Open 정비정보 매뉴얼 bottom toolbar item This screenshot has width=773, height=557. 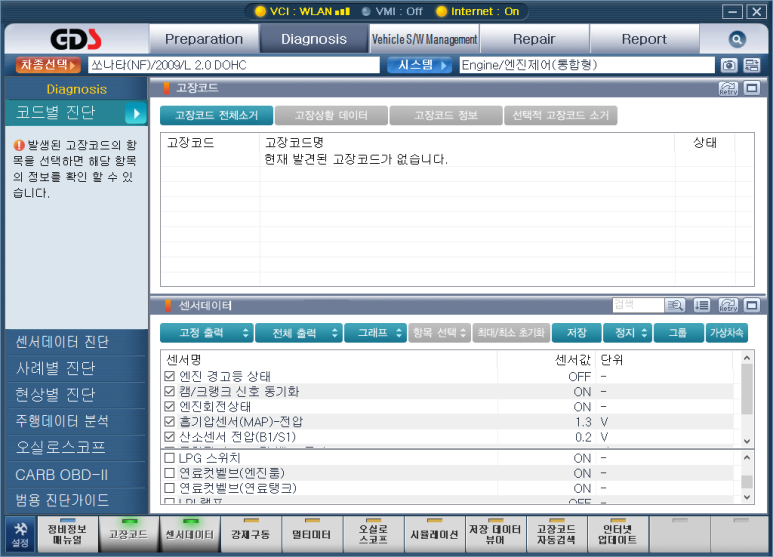(x=67, y=534)
